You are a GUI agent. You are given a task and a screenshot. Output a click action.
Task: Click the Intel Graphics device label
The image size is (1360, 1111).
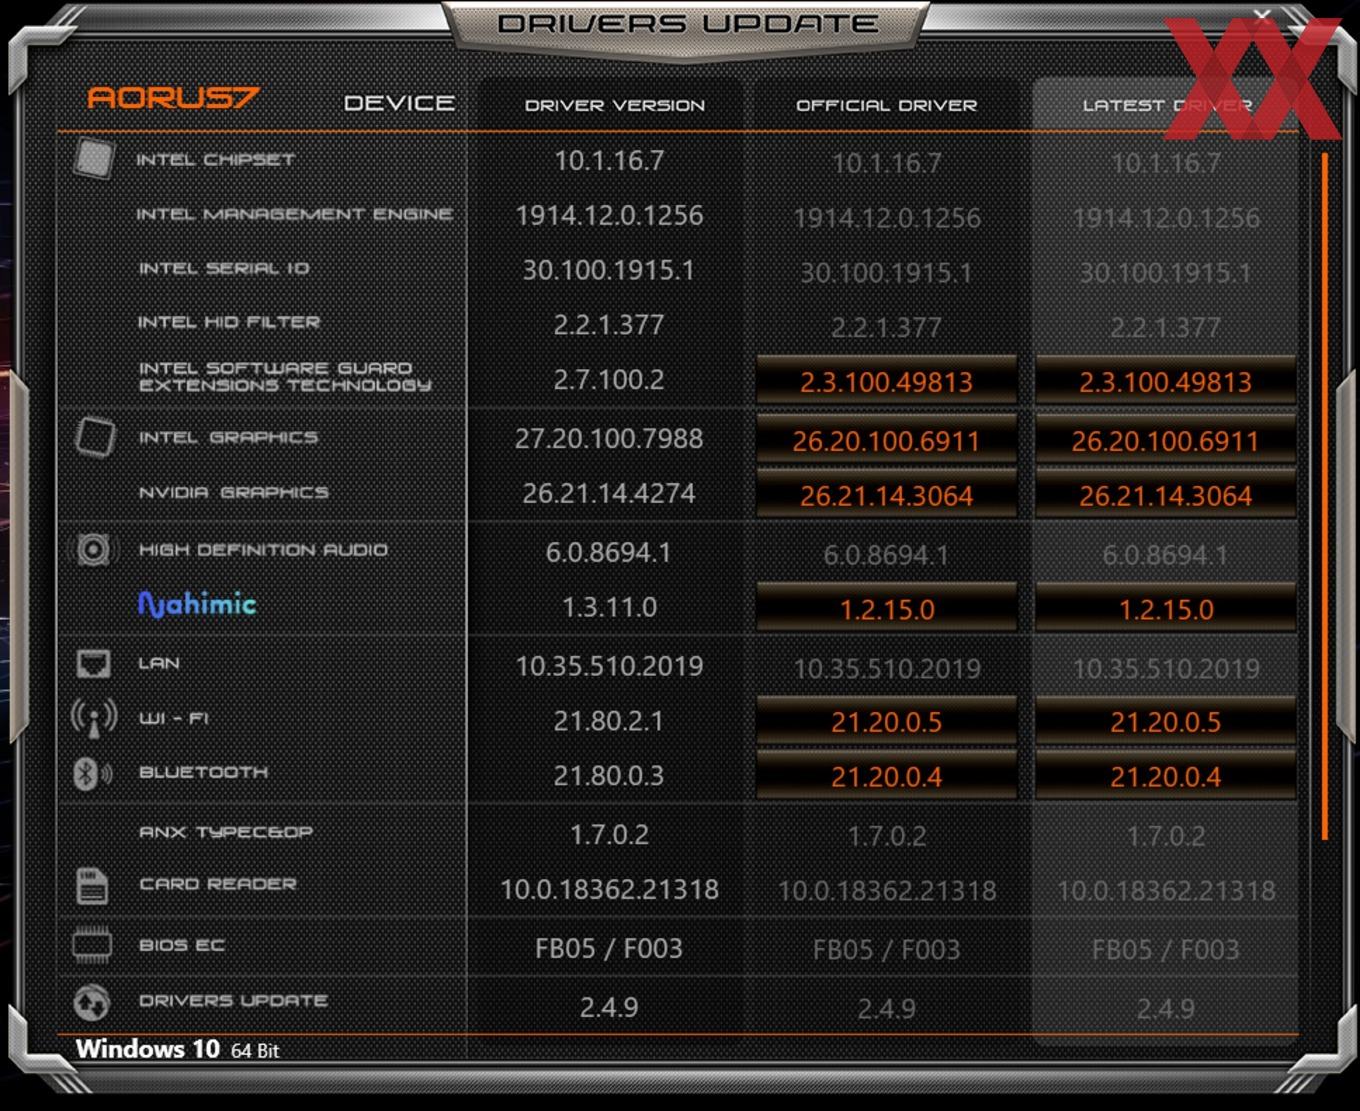pos(228,437)
